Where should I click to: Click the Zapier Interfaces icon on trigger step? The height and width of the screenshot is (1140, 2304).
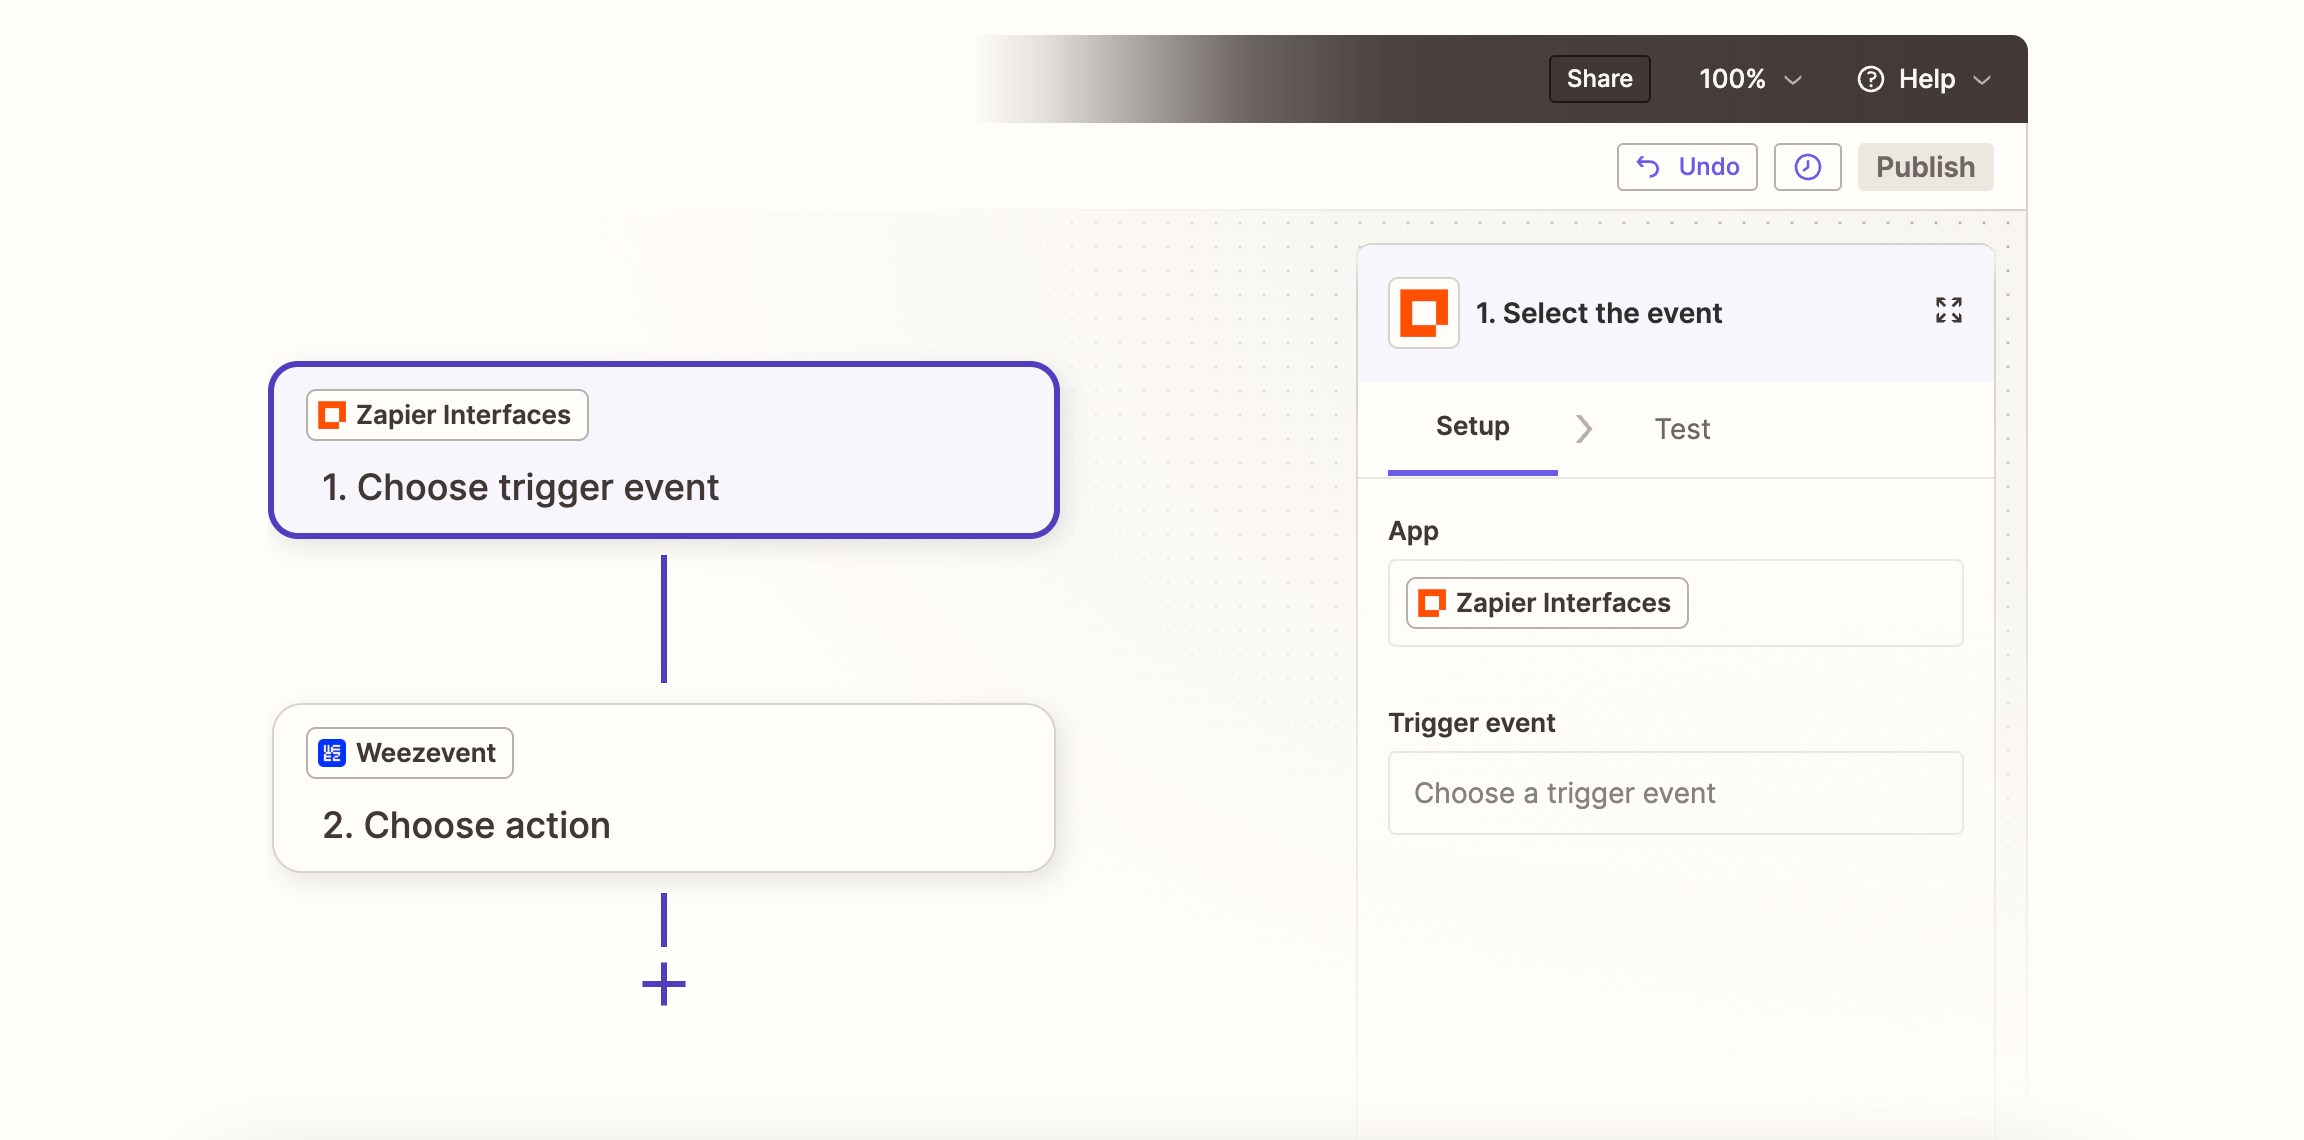click(x=332, y=415)
